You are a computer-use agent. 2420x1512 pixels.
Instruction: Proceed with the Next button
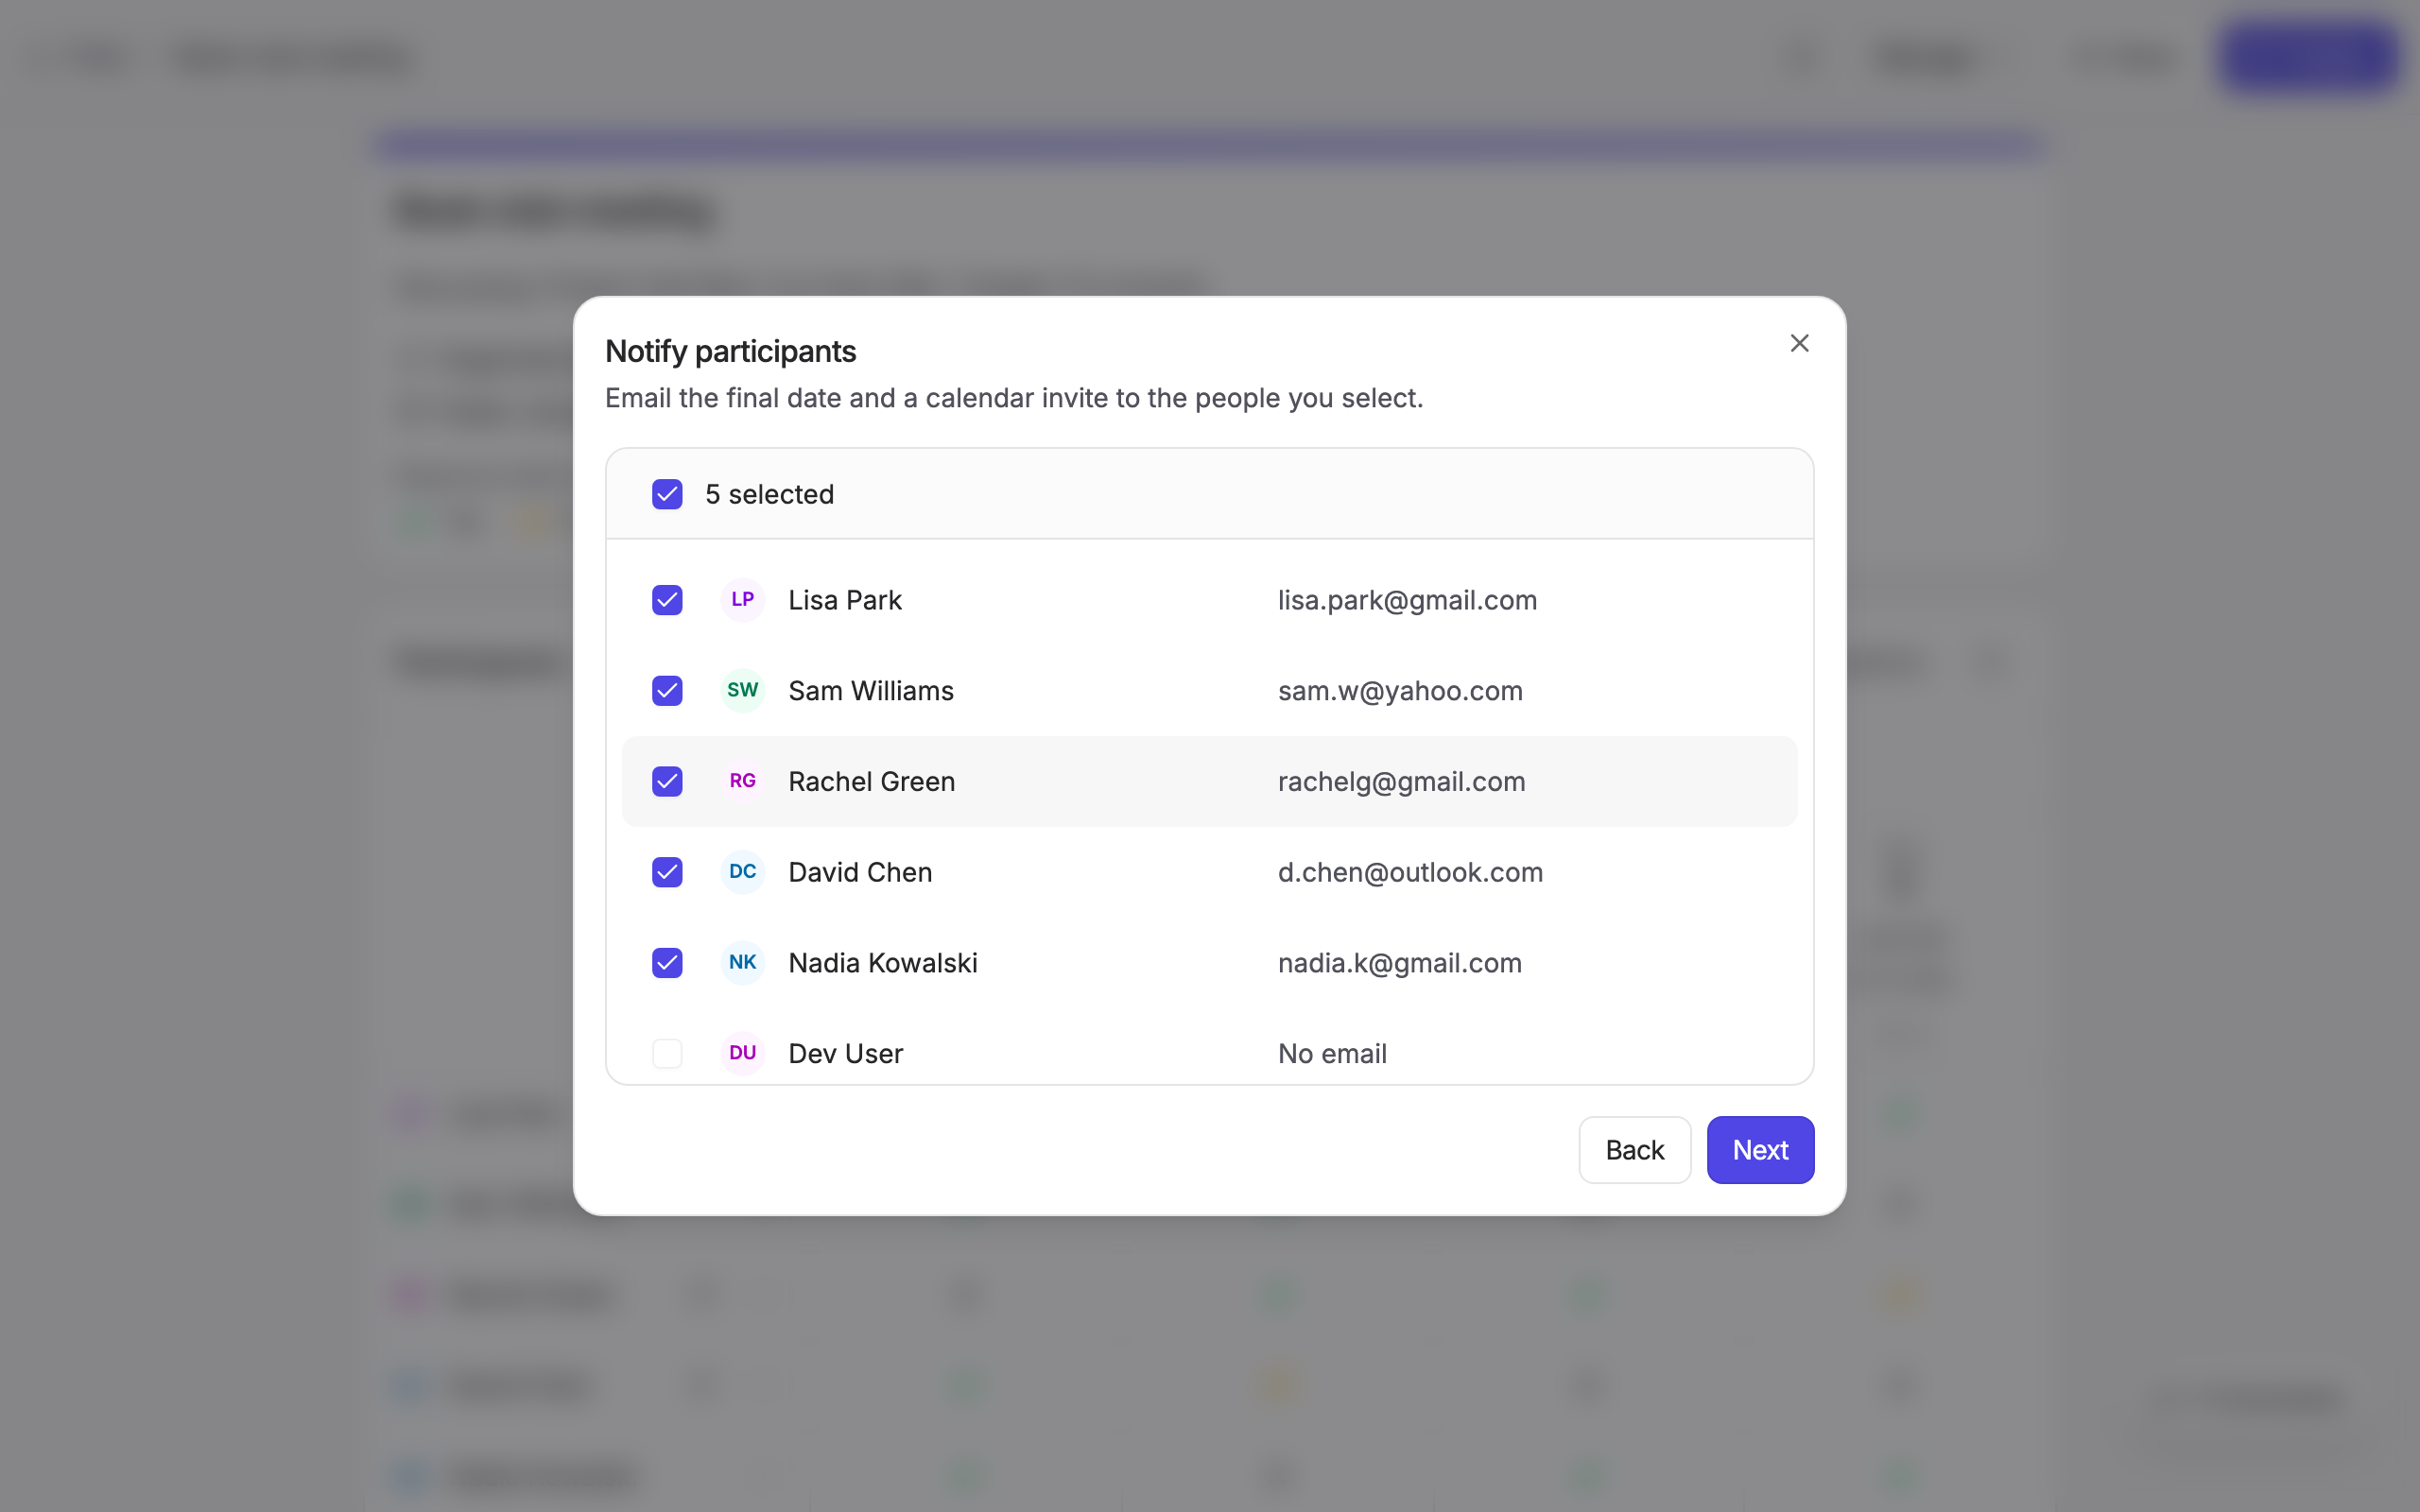coord(1760,1150)
